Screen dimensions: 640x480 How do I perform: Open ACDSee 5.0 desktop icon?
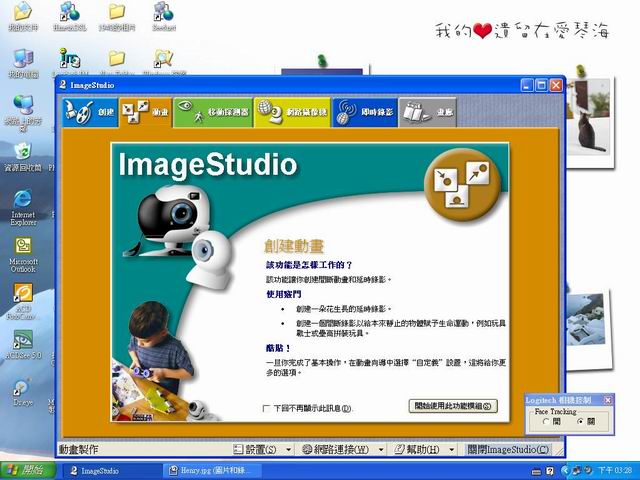click(x=23, y=345)
